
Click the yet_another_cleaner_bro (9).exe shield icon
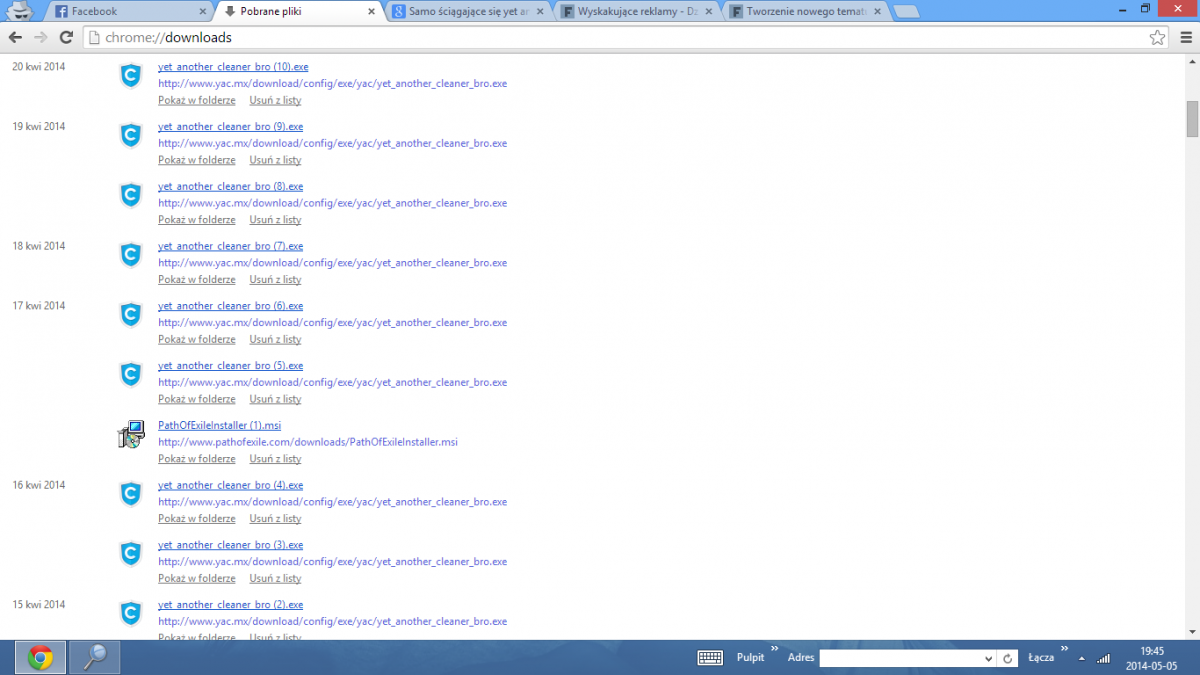tap(131, 136)
